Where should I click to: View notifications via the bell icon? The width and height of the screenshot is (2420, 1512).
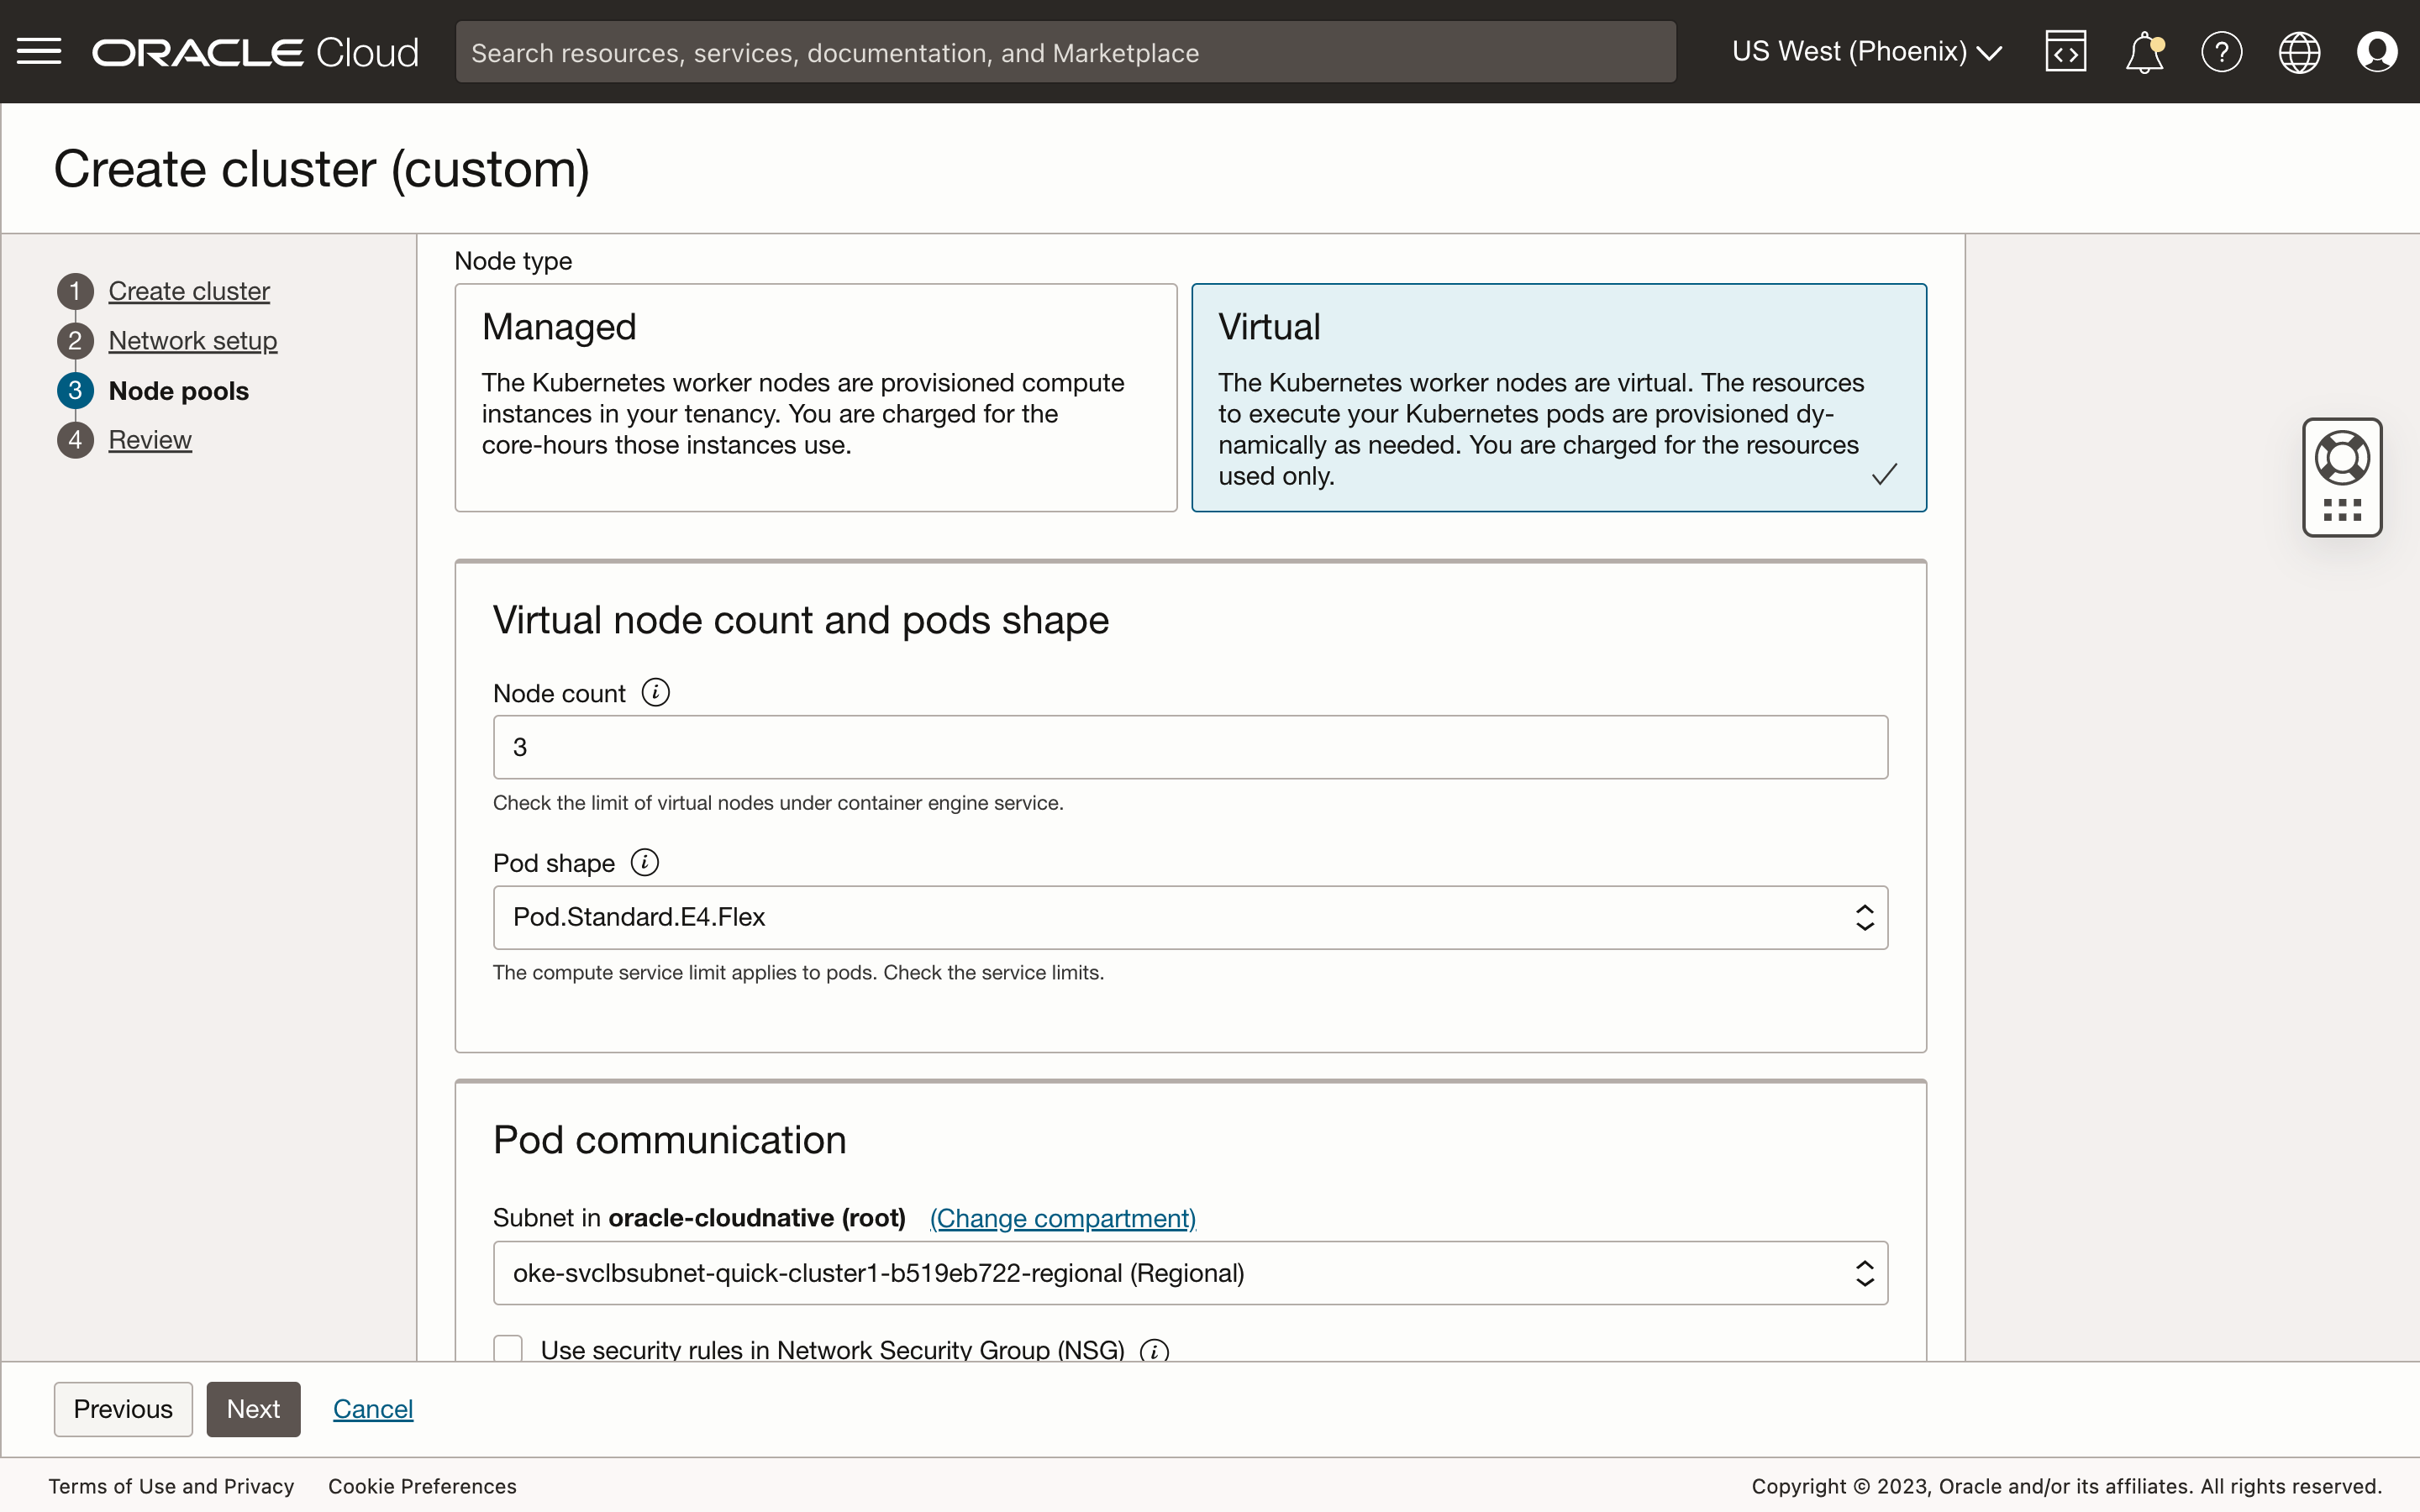point(2144,51)
